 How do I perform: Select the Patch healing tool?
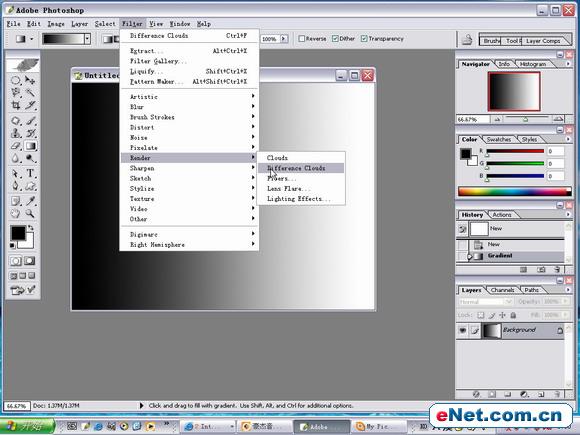point(16,121)
